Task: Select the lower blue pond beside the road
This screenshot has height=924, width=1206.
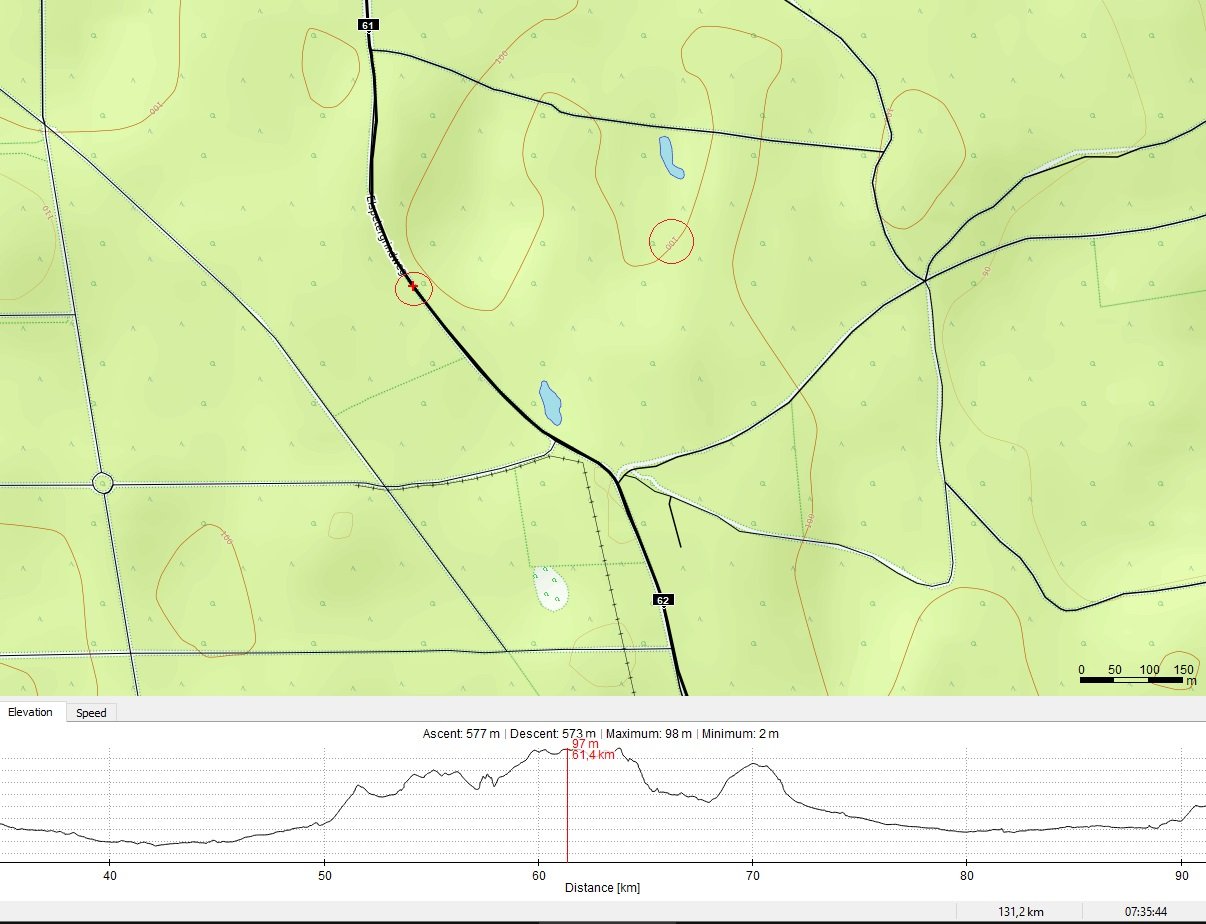Action: tap(550, 402)
